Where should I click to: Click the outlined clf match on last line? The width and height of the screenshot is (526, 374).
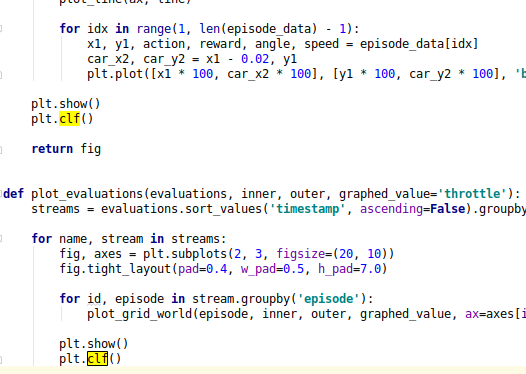pos(98,359)
